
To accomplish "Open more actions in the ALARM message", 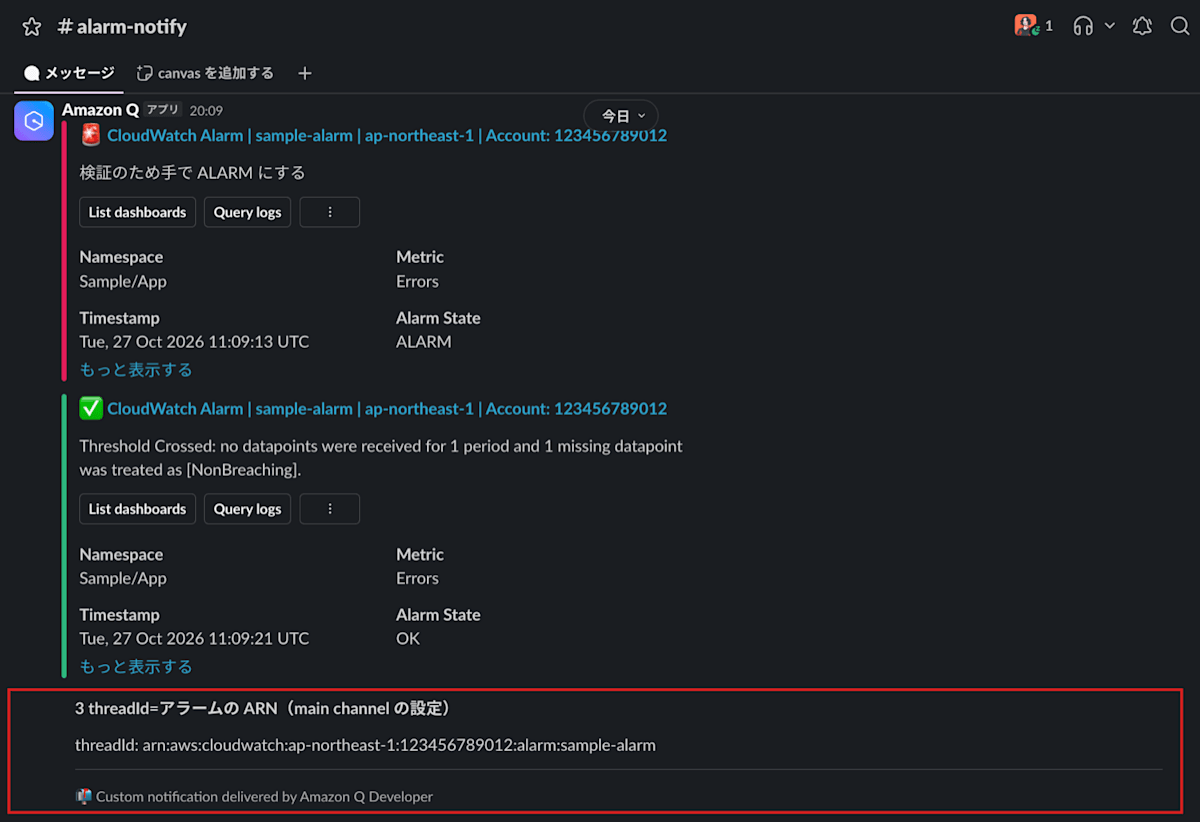I will [330, 212].
